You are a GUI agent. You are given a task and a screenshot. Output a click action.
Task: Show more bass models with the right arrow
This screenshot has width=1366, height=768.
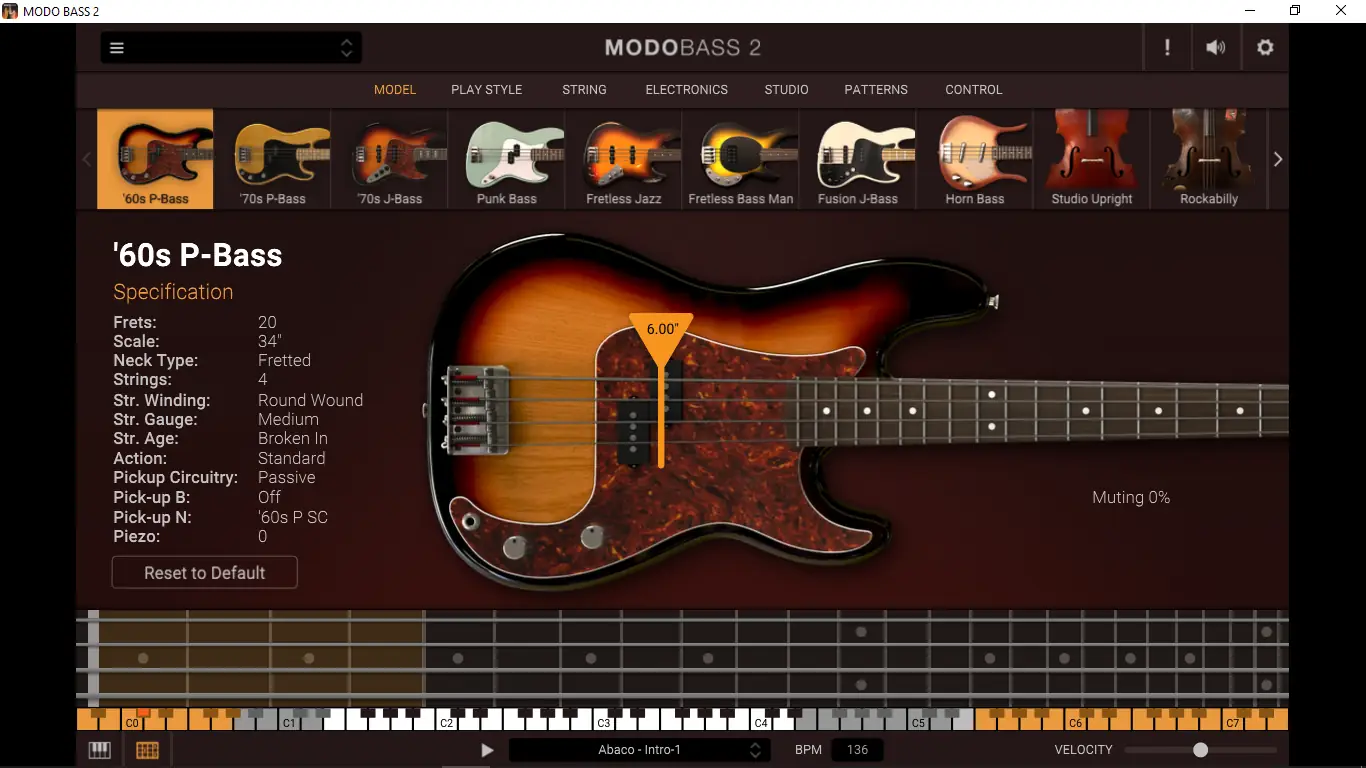1277,159
